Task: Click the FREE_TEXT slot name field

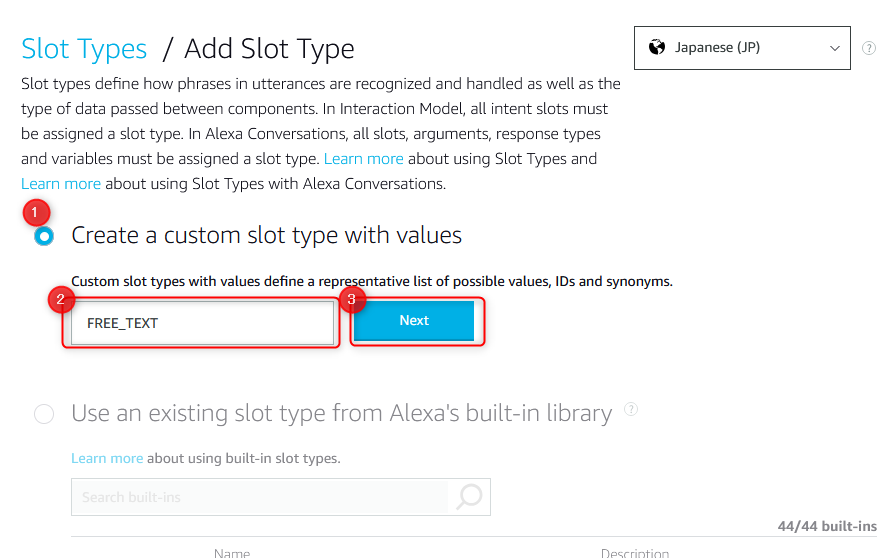Action: 202,323
